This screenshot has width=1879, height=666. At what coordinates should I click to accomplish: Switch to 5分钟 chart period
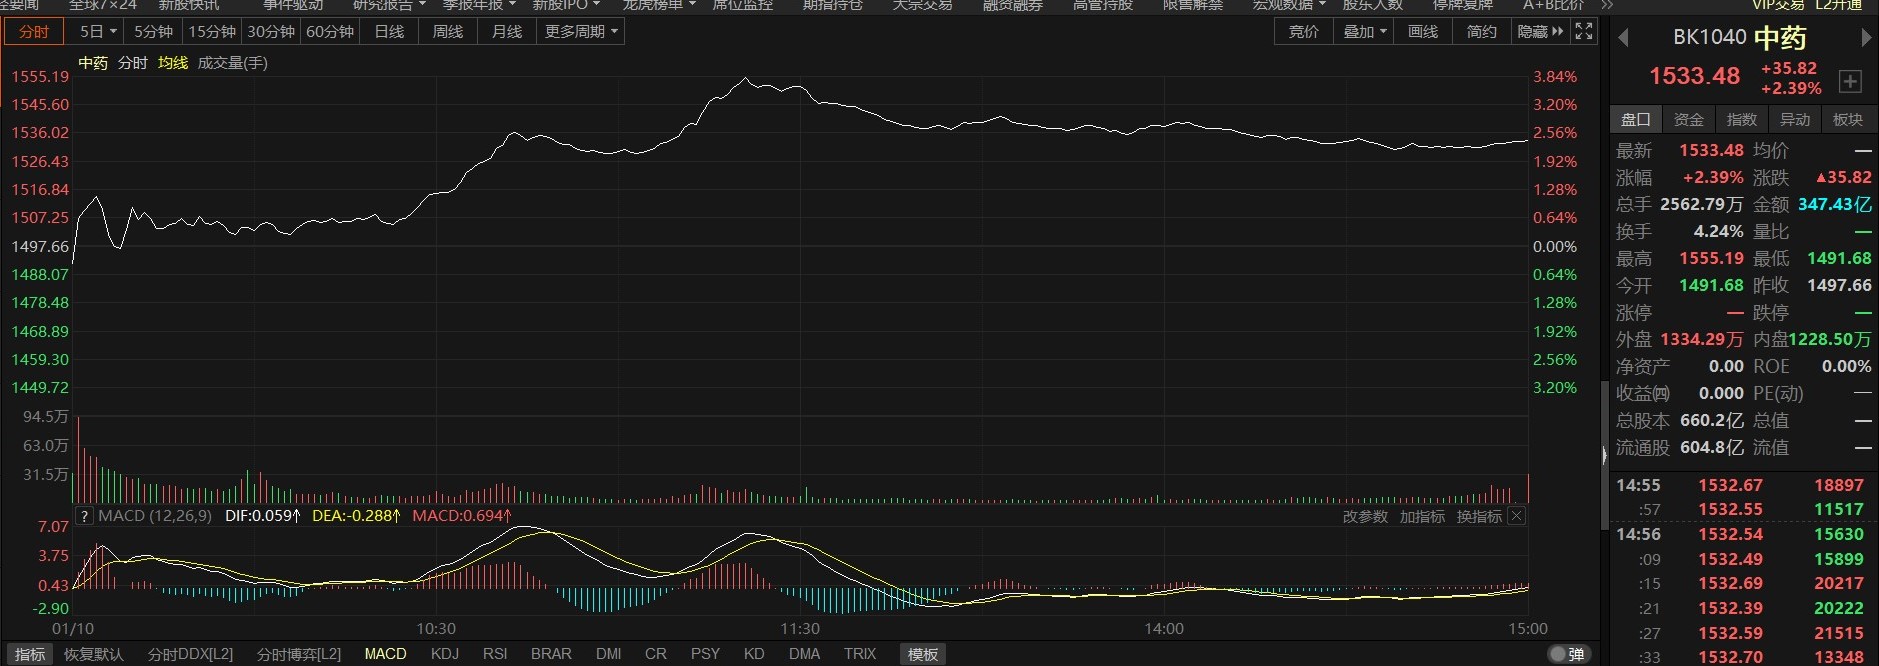pos(153,31)
